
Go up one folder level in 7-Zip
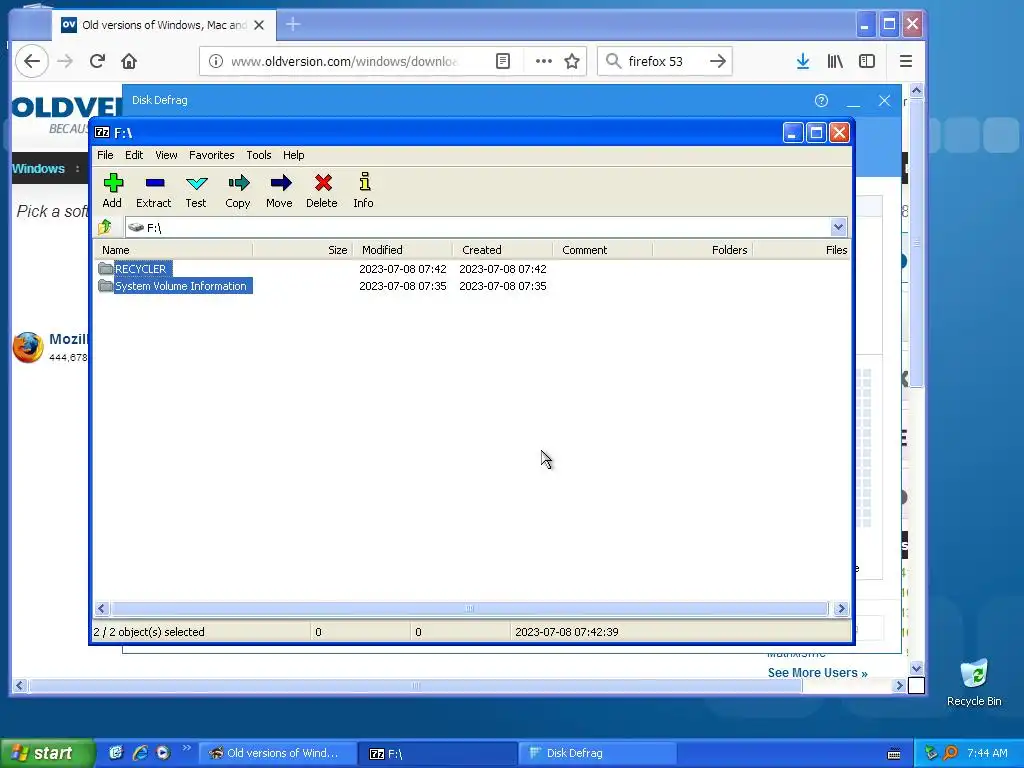(x=105, y=227)
